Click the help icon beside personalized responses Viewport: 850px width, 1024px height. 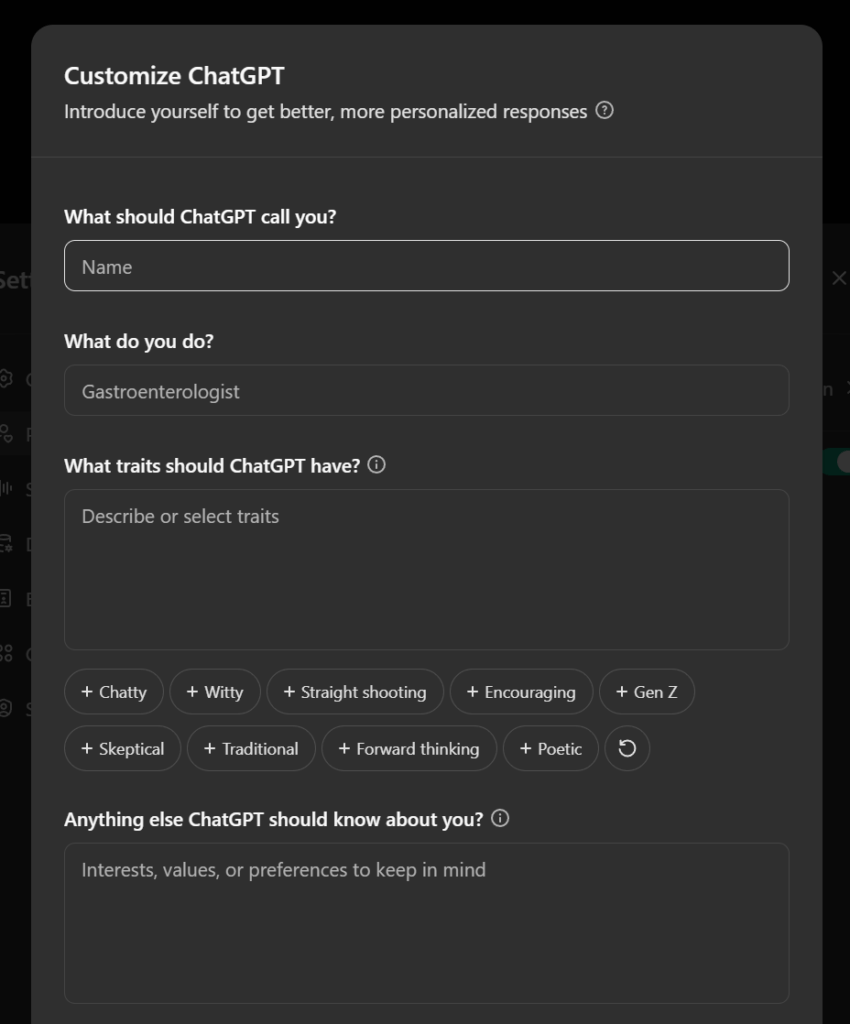tap(604, 111)
